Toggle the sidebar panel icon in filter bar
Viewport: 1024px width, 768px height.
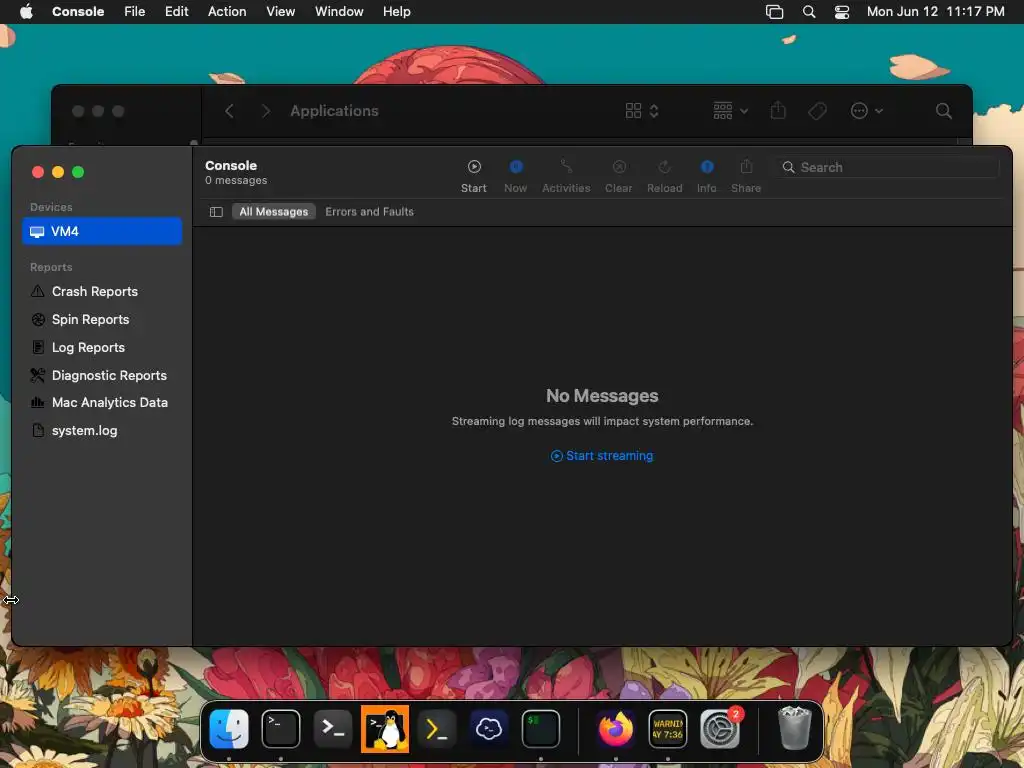[216, 212]
